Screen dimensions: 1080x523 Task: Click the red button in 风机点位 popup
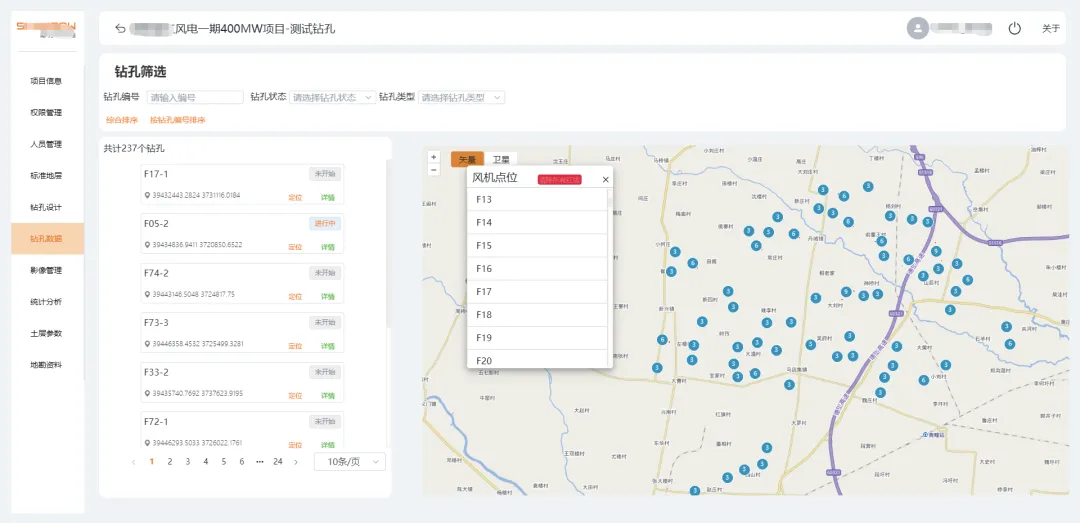pyautogui.click(x=559, y=179)
